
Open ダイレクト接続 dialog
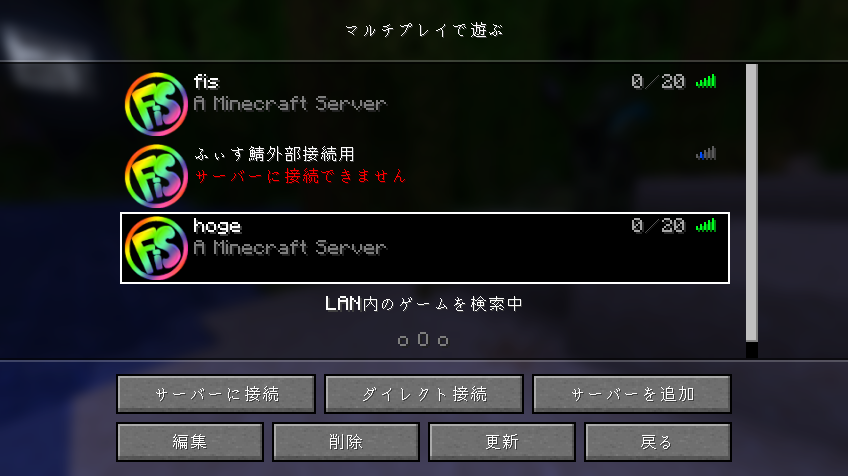[424, 394]
